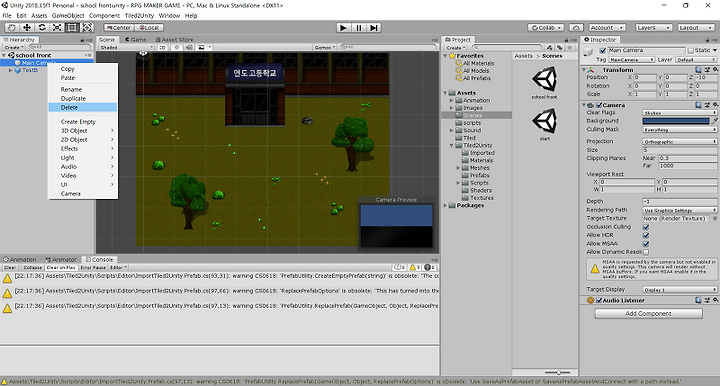Toggle scene audio icon
Screen dimensions: 720x386
pos(189,47)
